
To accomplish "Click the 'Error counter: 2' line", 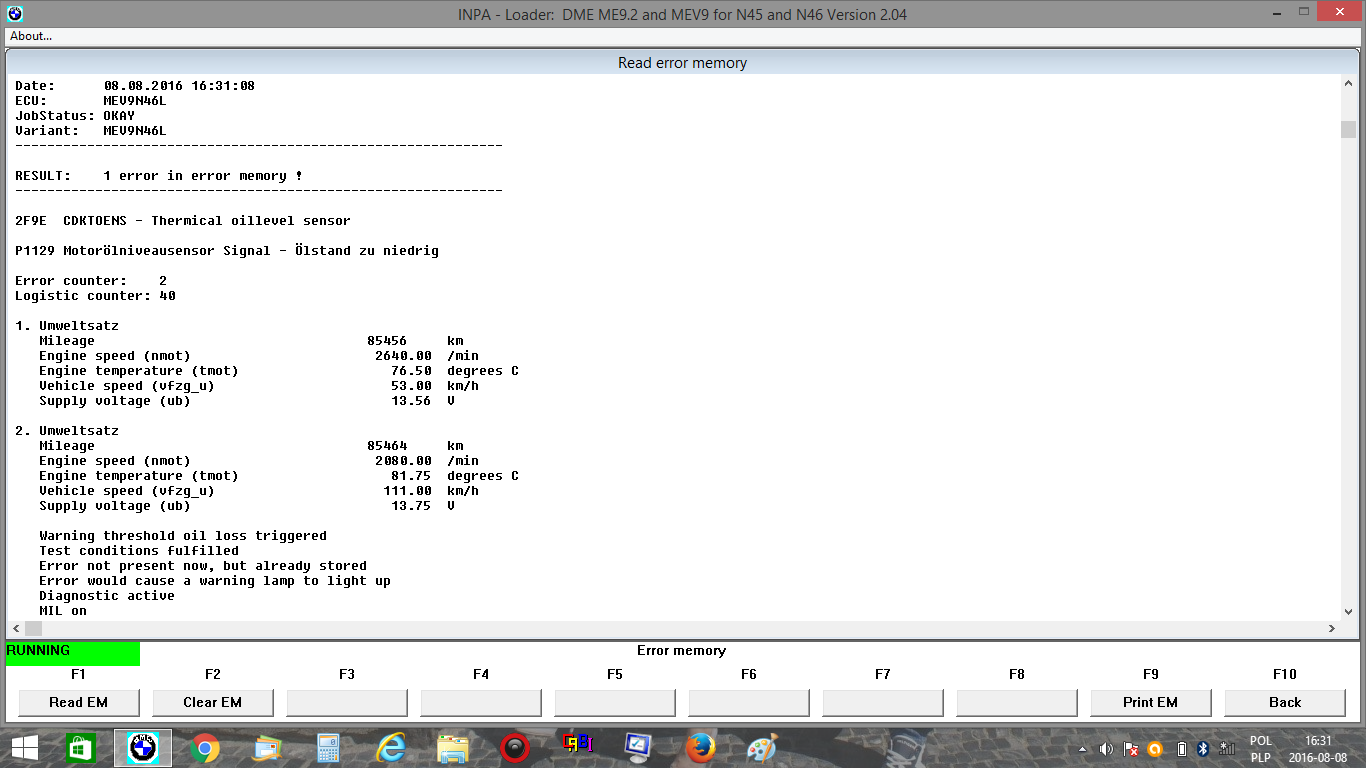I will pyautogui.click(x=91, y=281).
